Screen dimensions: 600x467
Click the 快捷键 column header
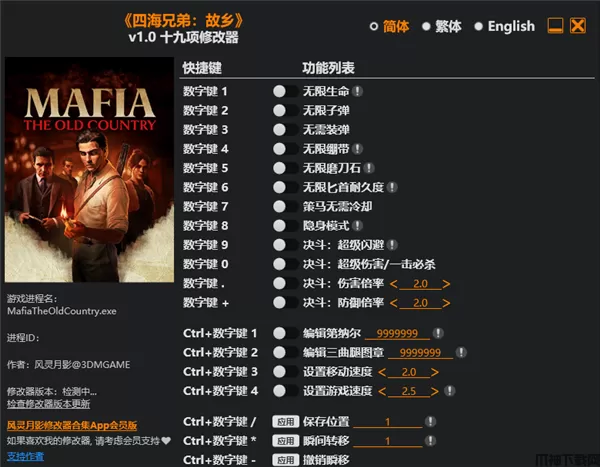202,68
